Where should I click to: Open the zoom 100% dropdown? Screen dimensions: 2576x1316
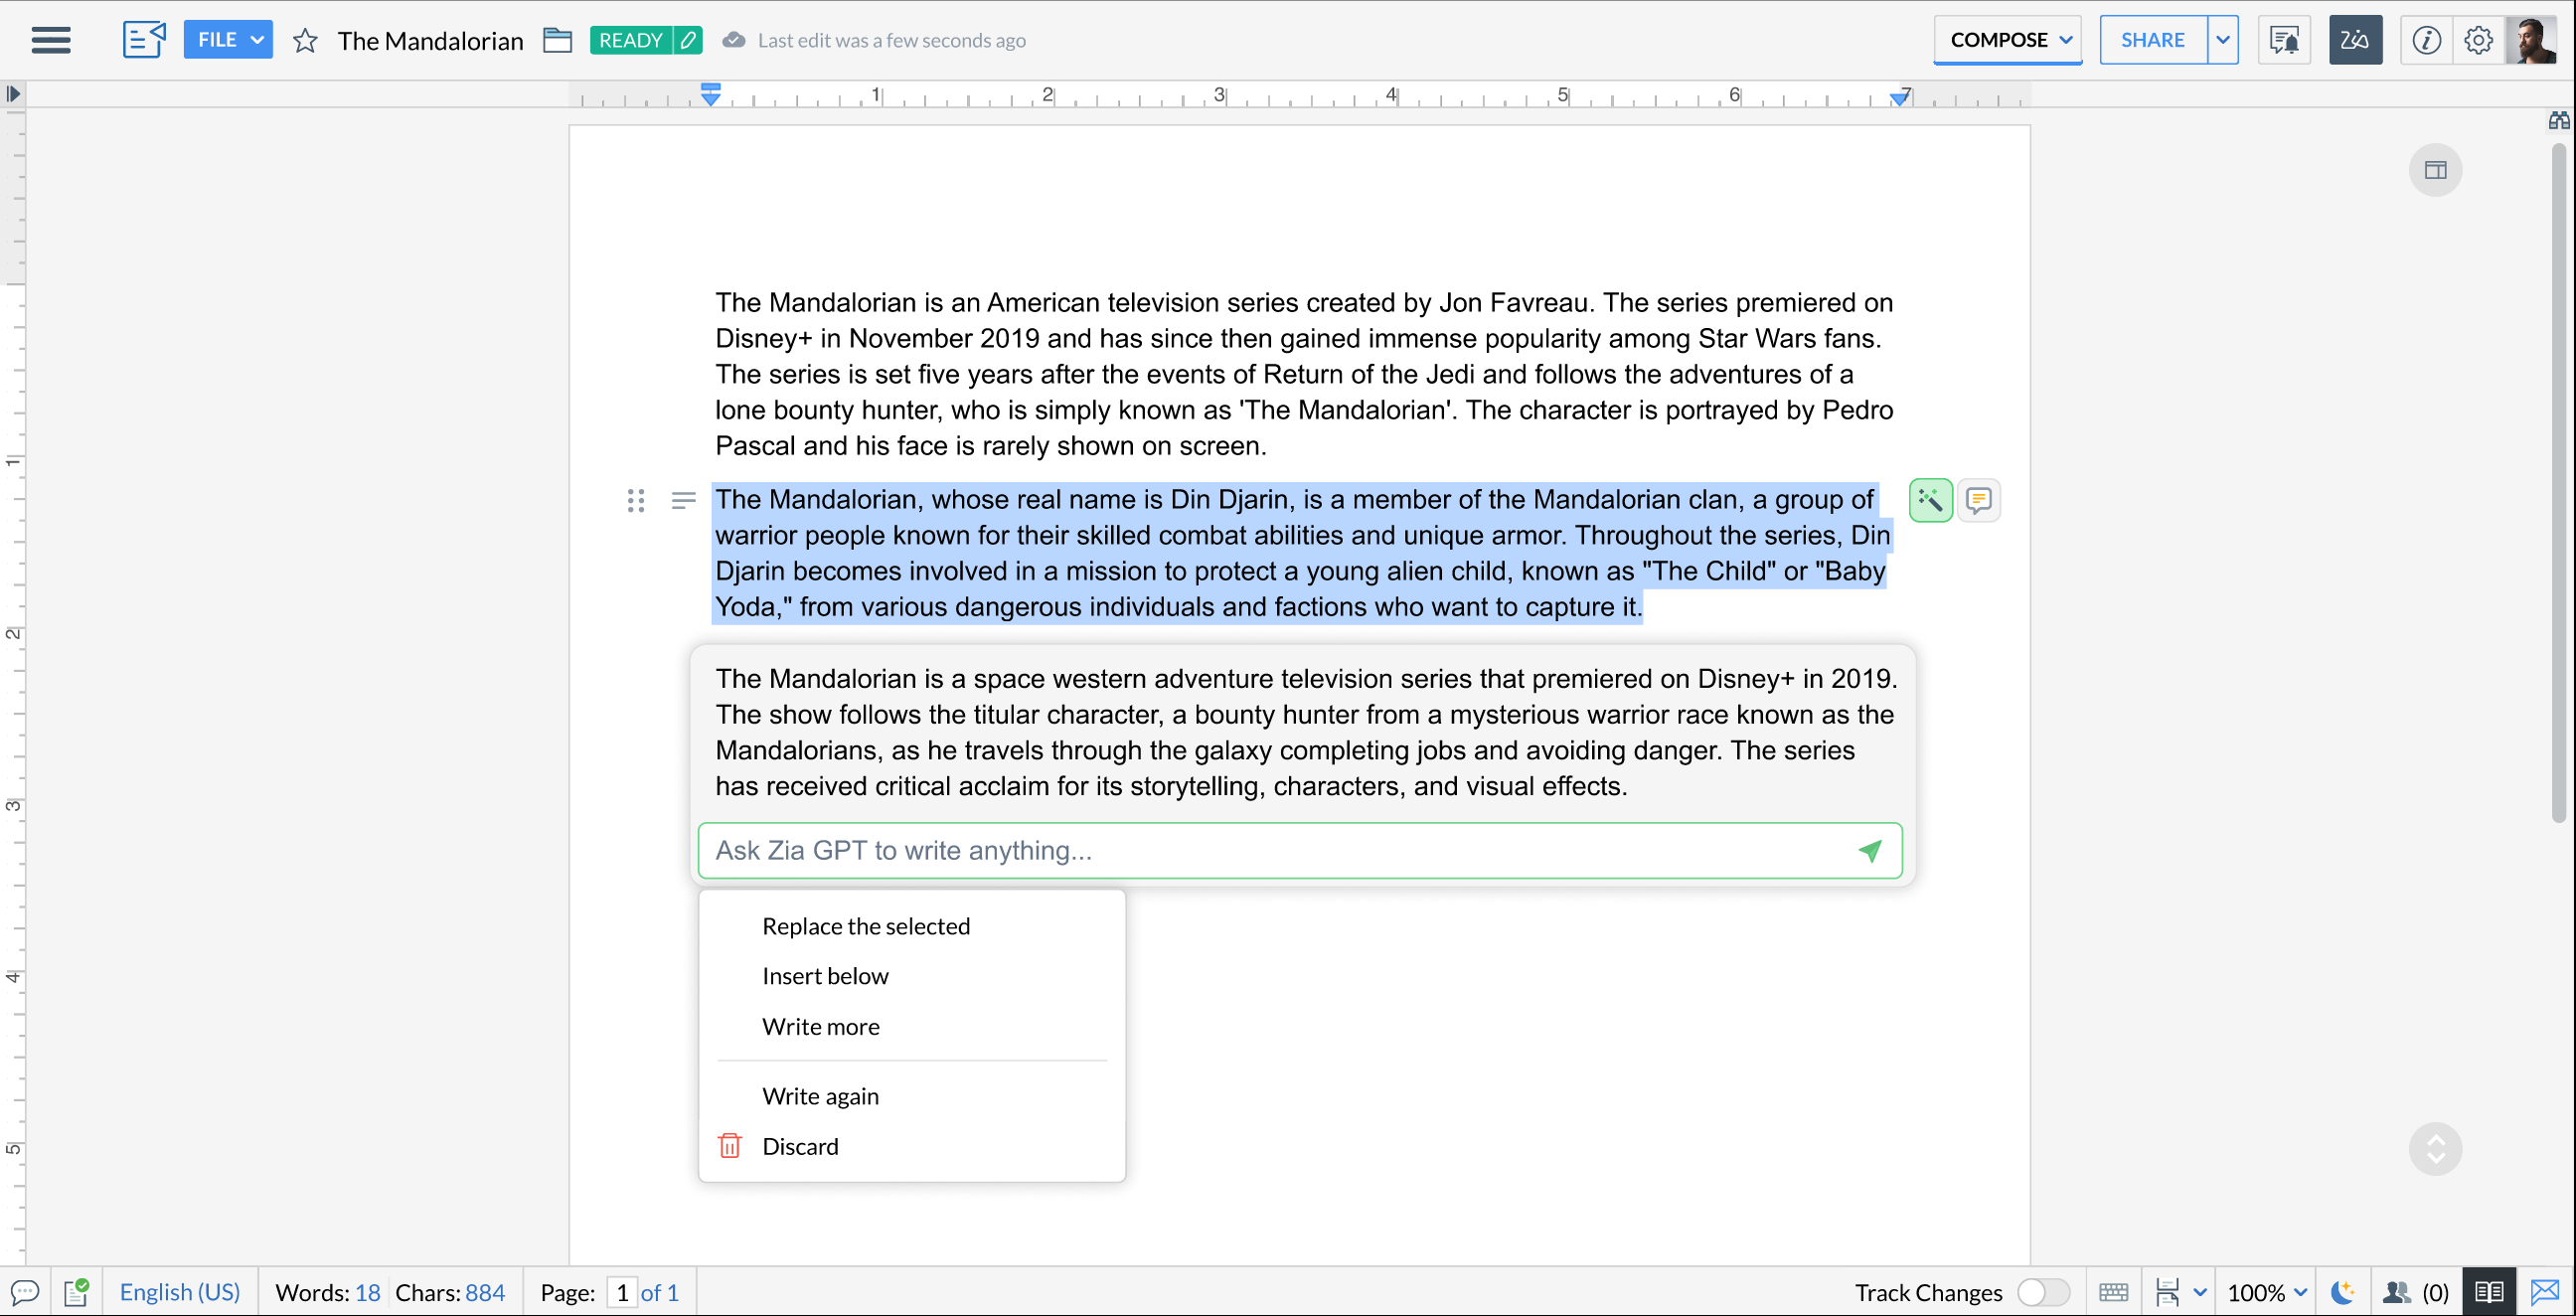pyautogui.click(x=2266, y=1292)
